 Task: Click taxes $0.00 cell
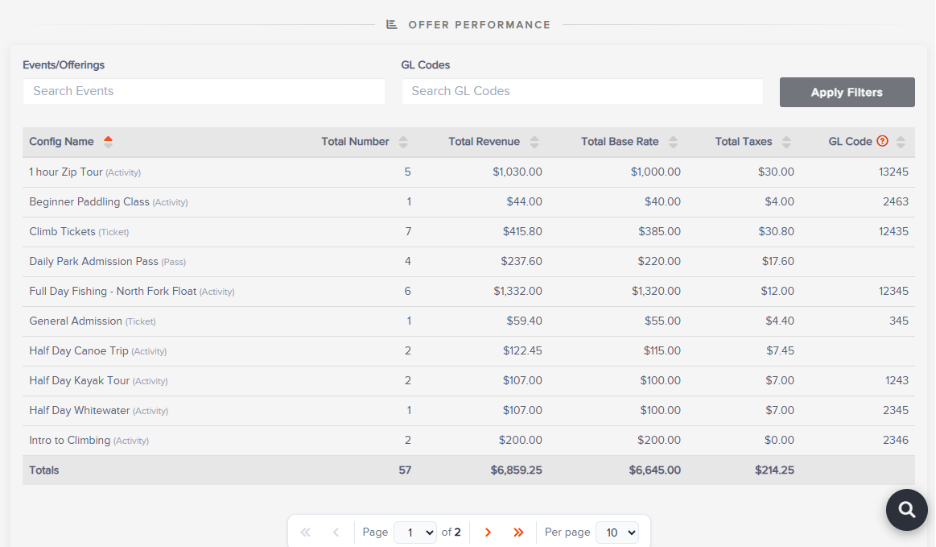coord(779,441)
